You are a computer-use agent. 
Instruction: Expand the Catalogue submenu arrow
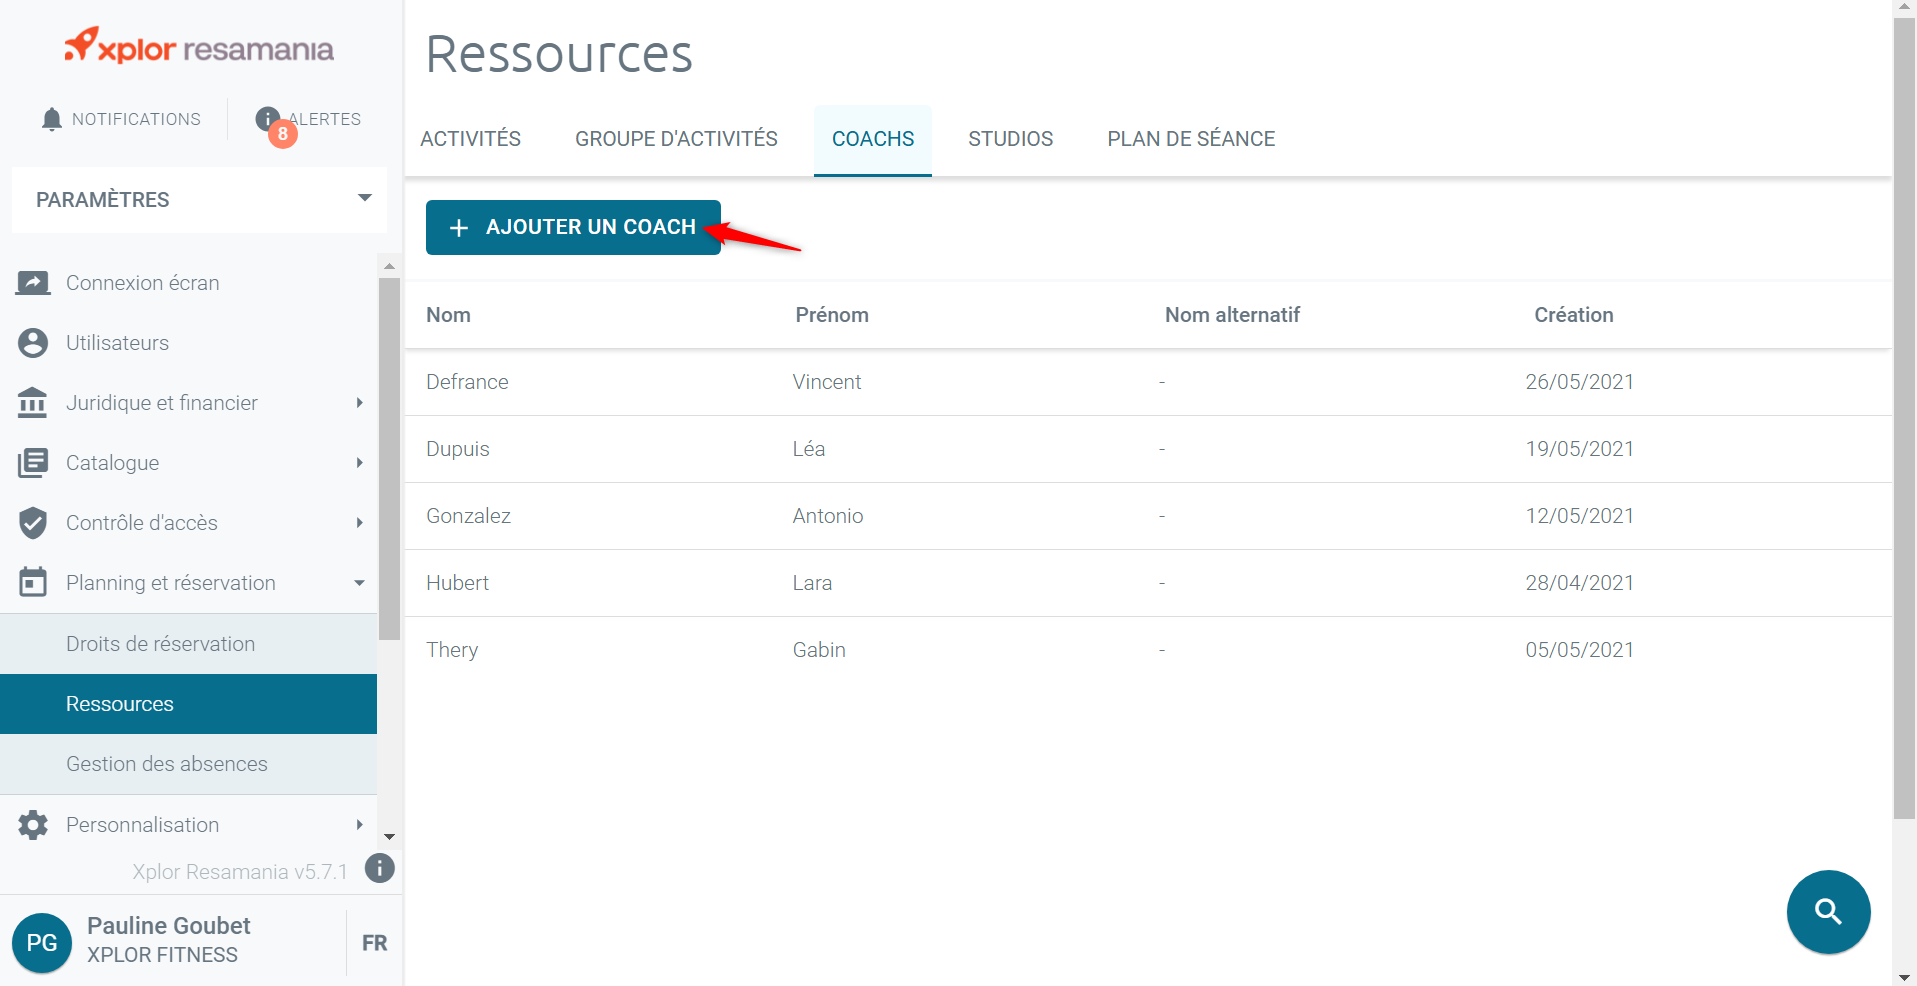(x=359, y=463)
